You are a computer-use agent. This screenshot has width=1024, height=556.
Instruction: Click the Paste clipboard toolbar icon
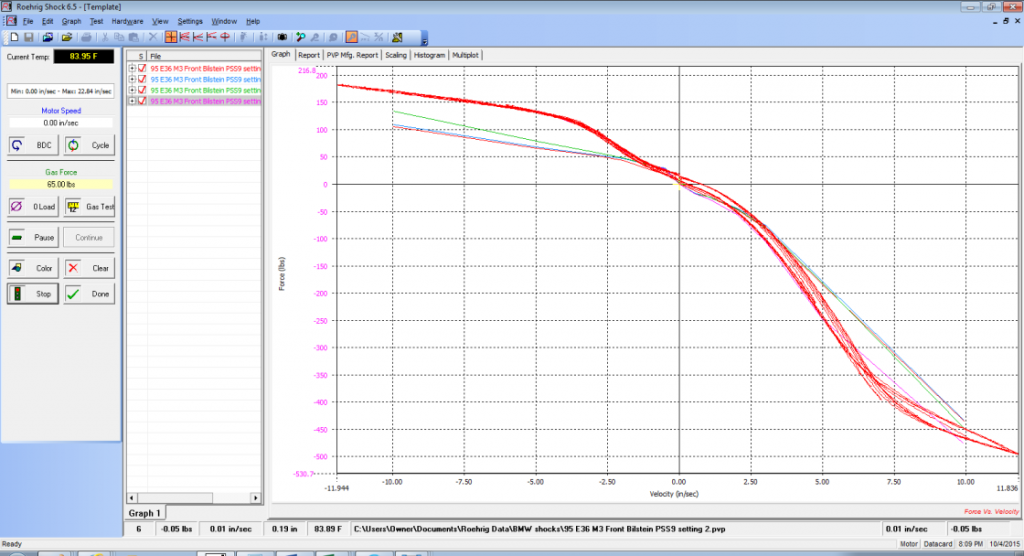coord(133,37)
